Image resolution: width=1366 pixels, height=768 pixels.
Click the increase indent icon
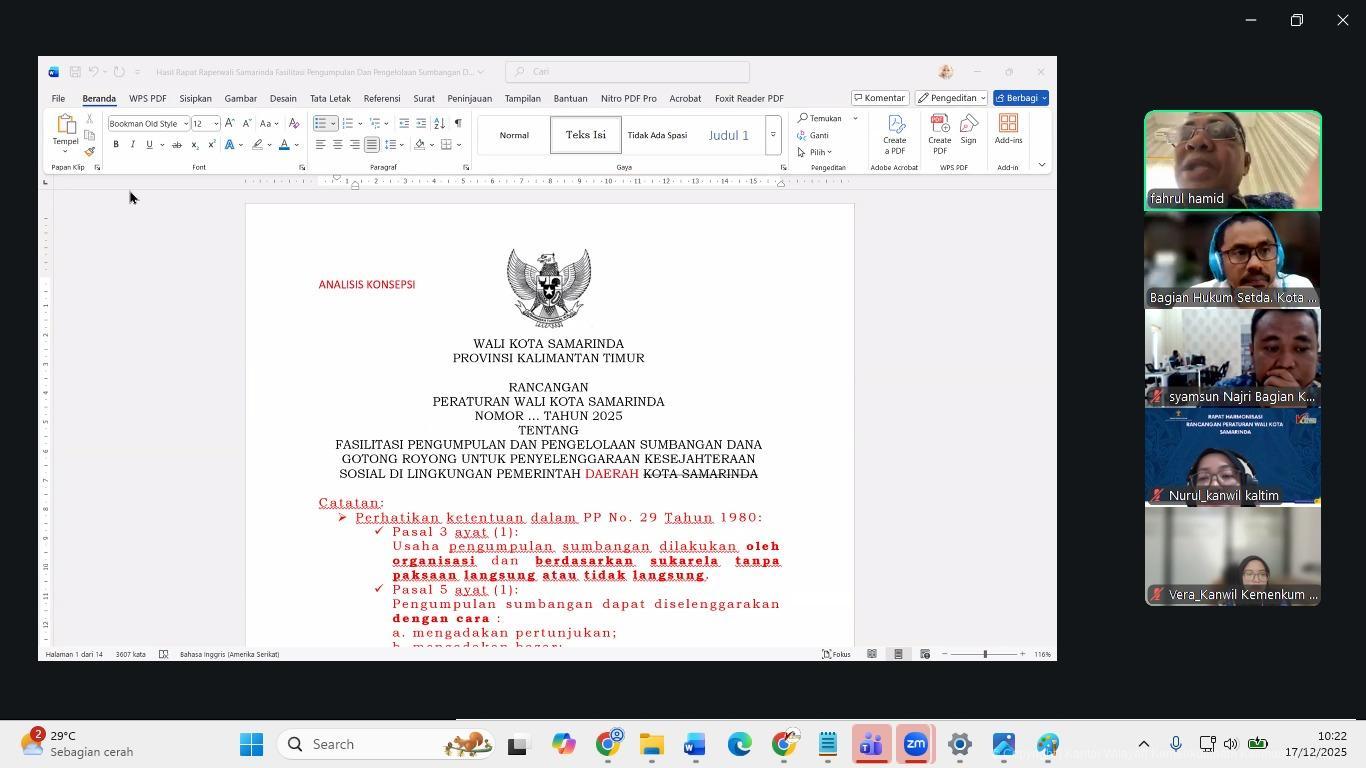(x=421, y=123)
